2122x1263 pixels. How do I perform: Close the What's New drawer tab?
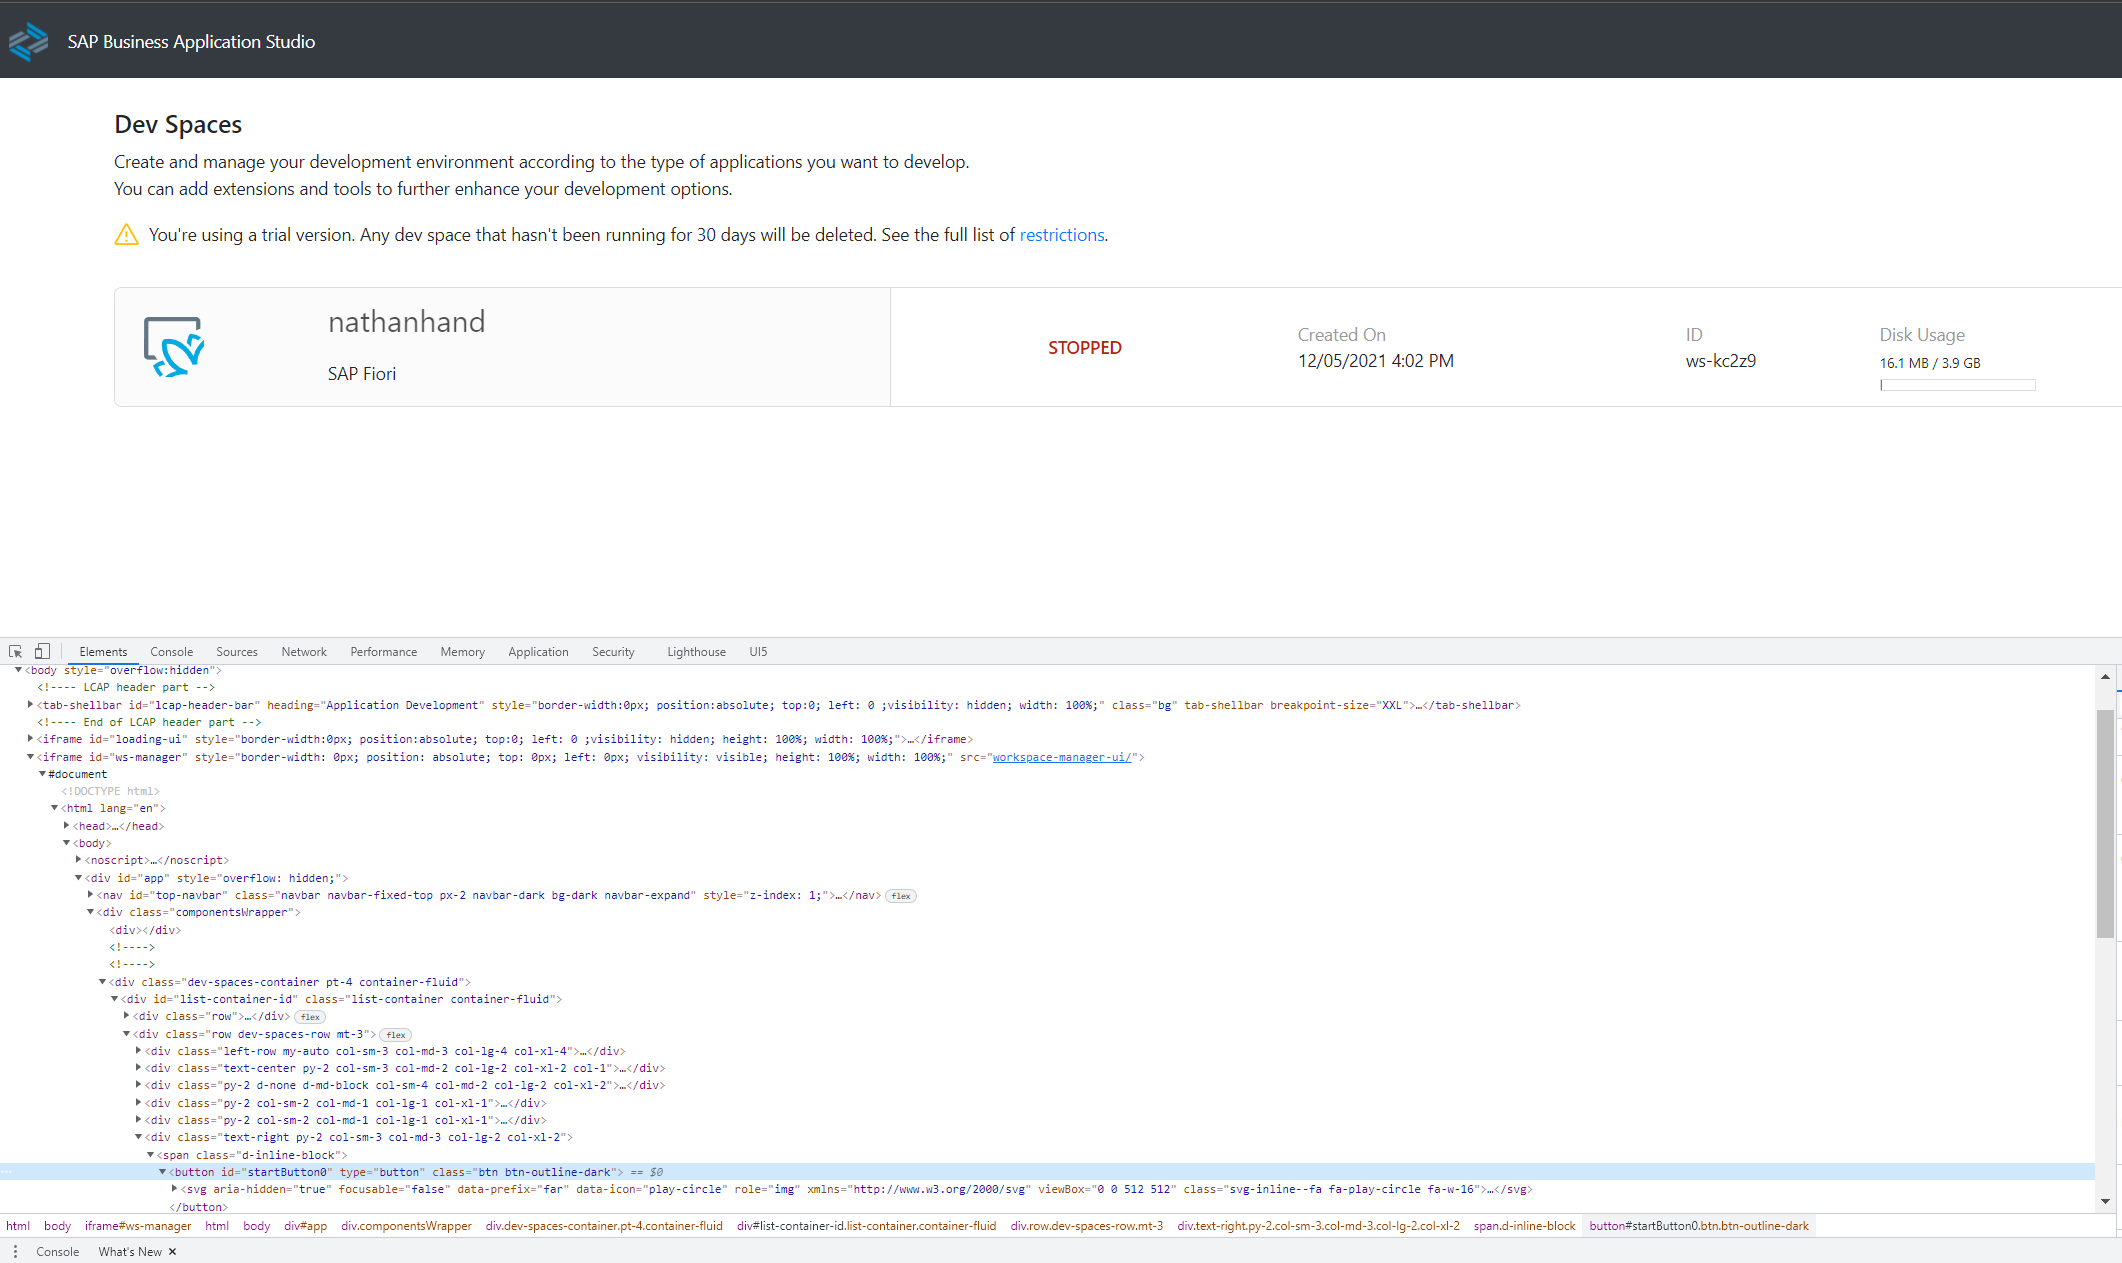[x=172, y=1252]
